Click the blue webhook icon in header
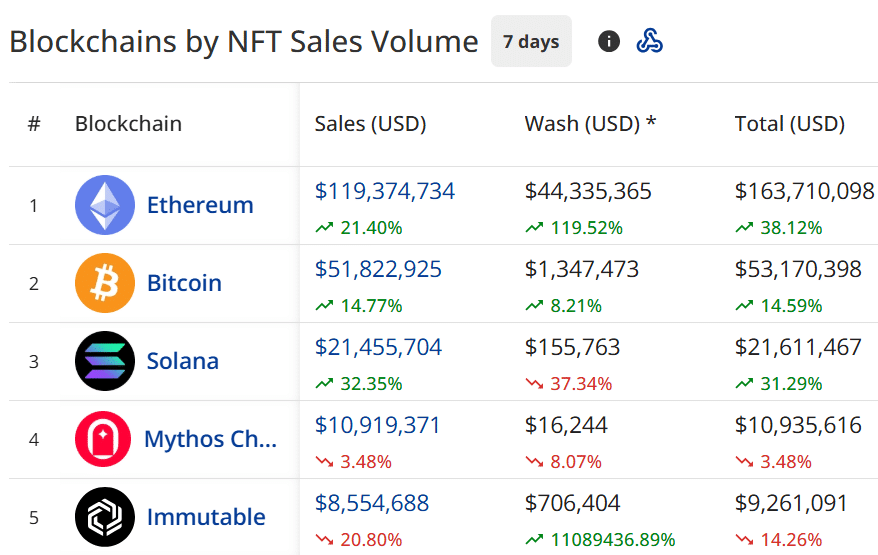 tap(650, 41)
